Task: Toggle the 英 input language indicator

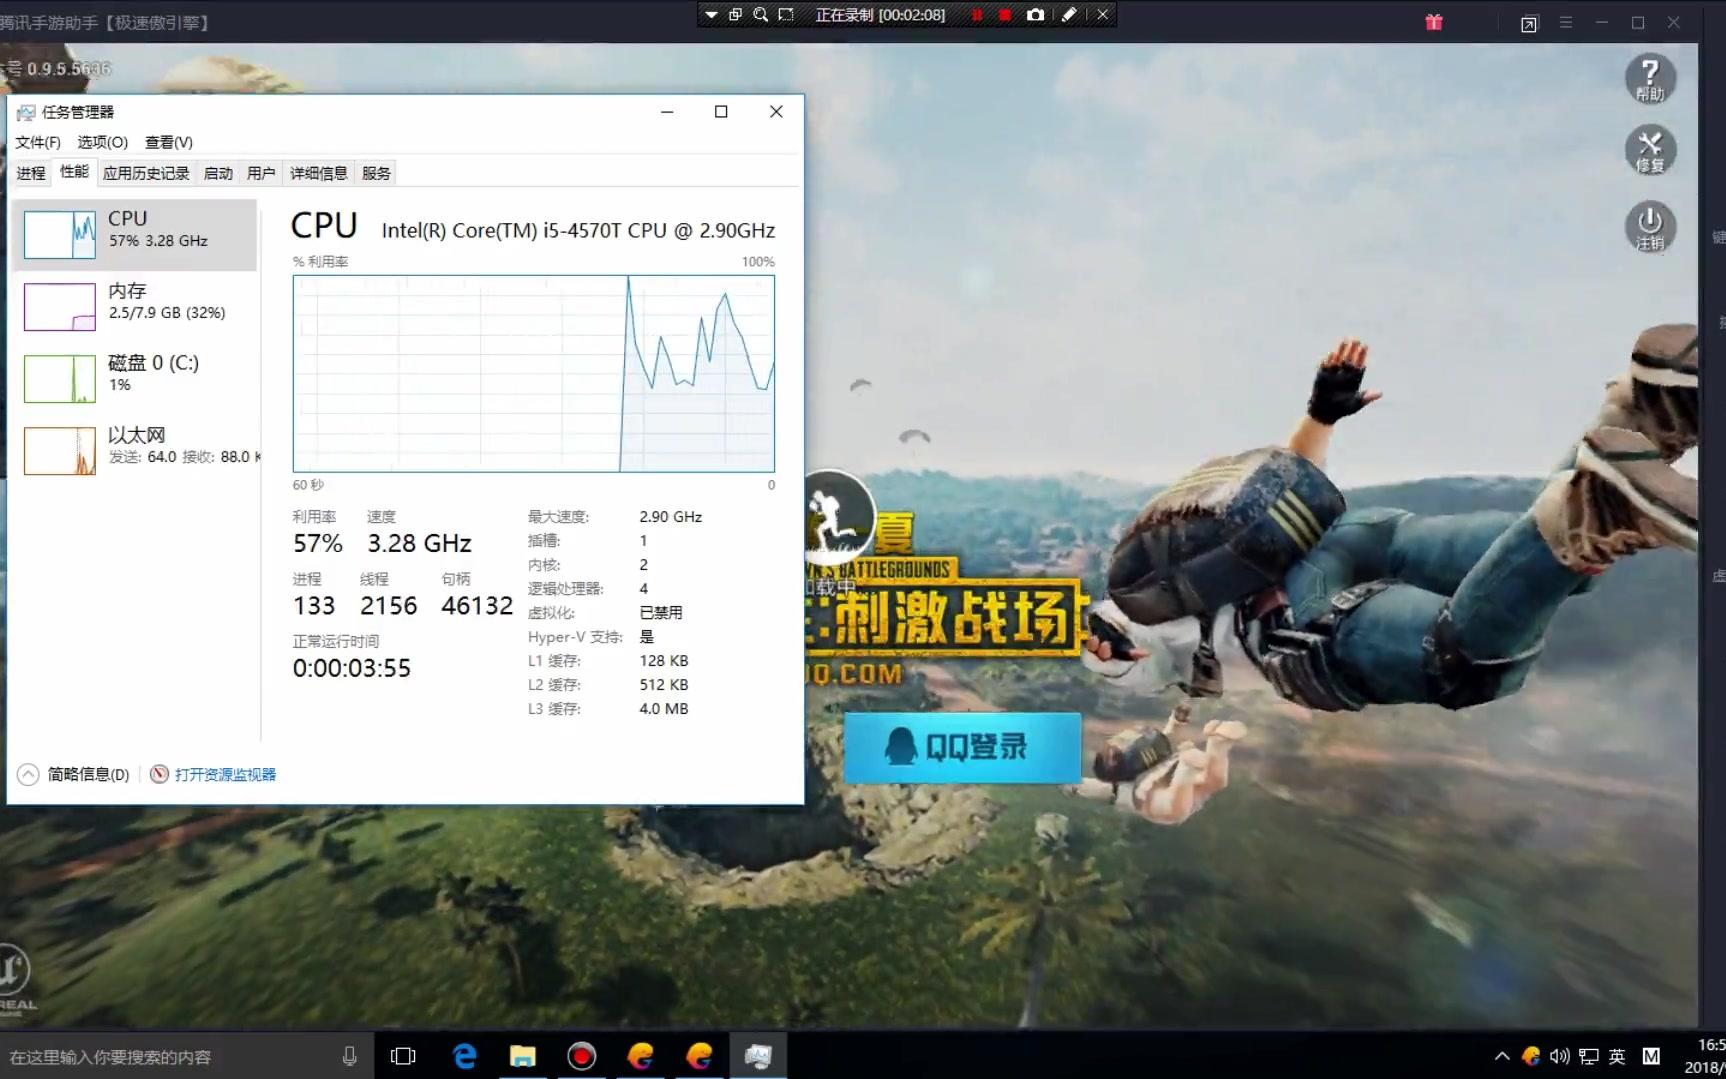Action: [1618, 1056]
